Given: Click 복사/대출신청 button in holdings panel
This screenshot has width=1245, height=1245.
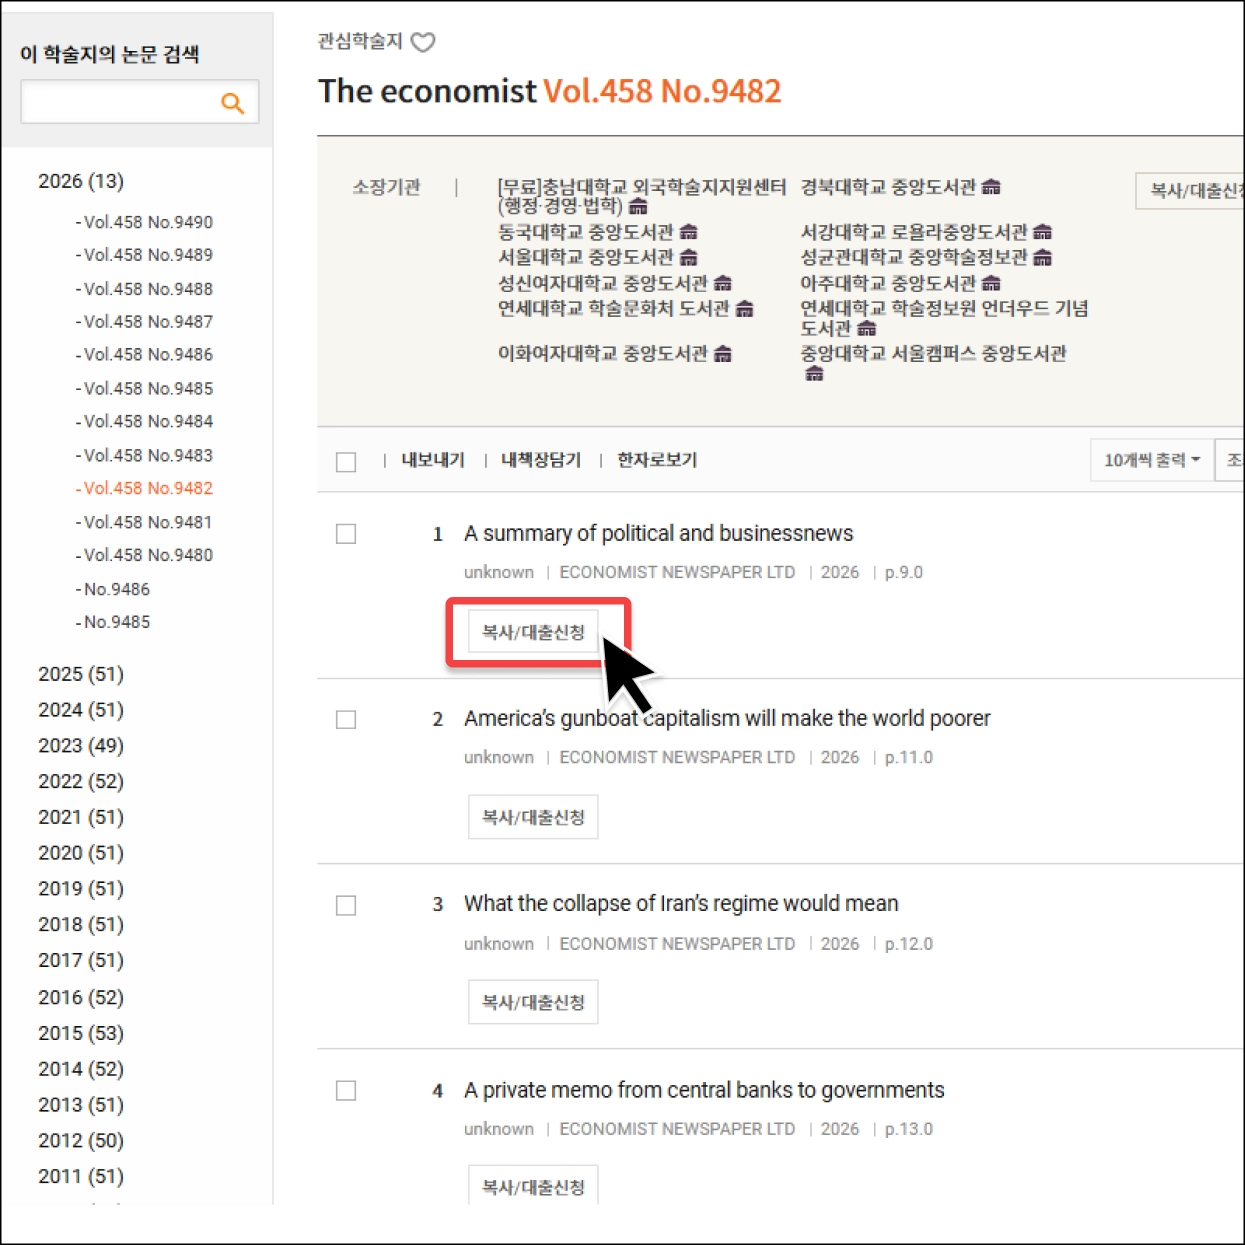Looking at the screenshot, I should pyautogui.click(x=1191, y=191).
